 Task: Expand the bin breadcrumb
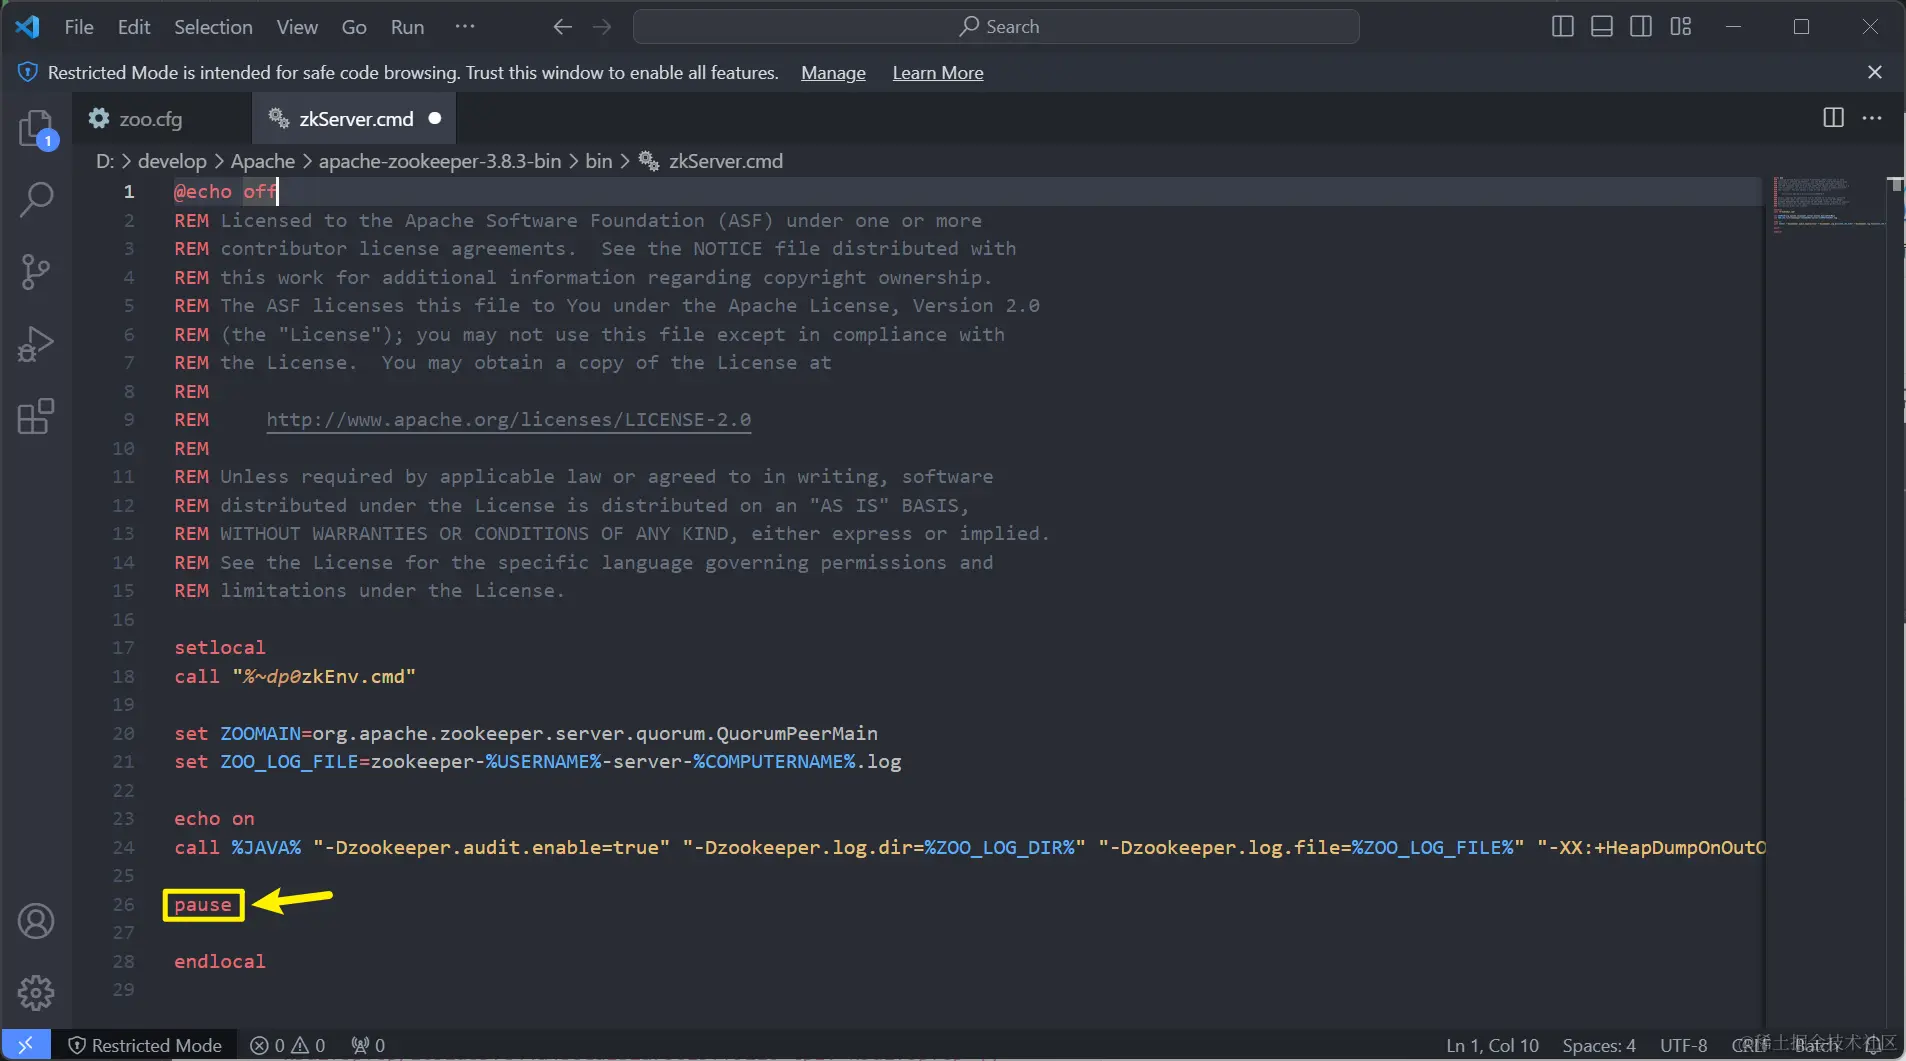pos(599,161)
